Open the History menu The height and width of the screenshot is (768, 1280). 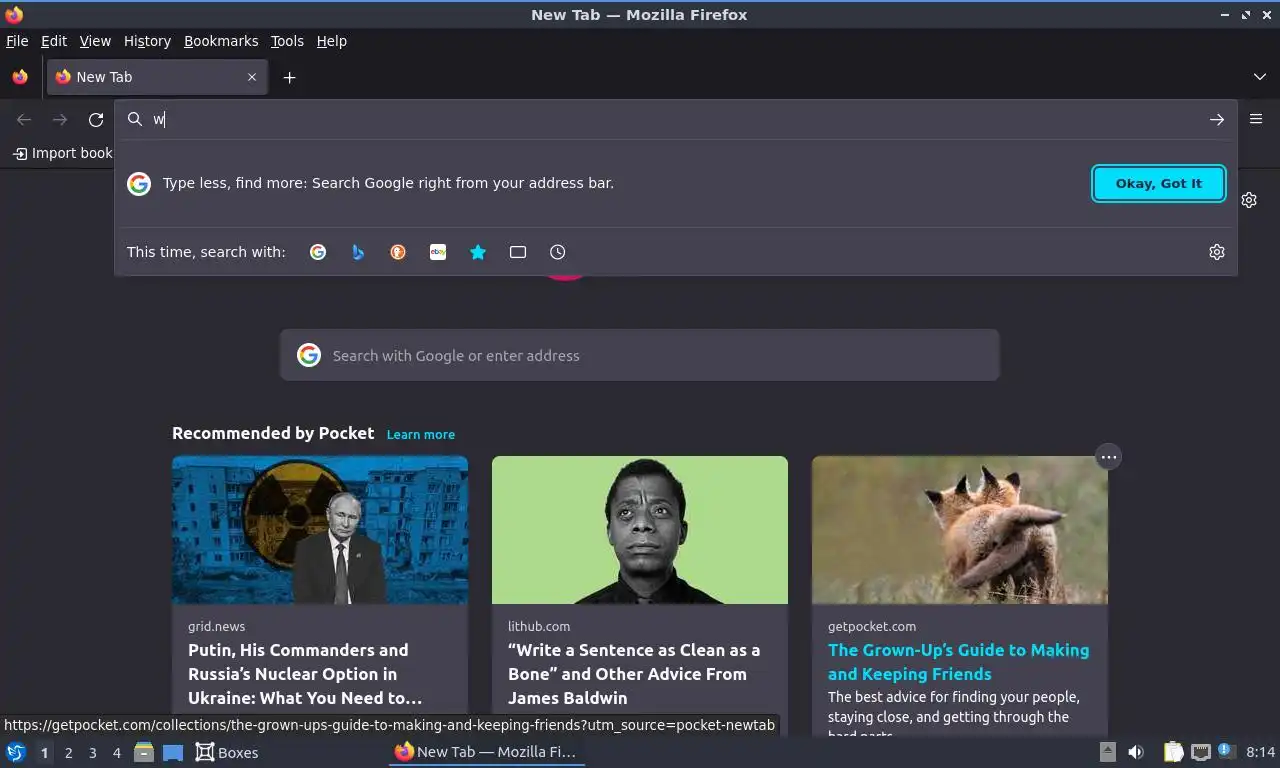[147, 41]
